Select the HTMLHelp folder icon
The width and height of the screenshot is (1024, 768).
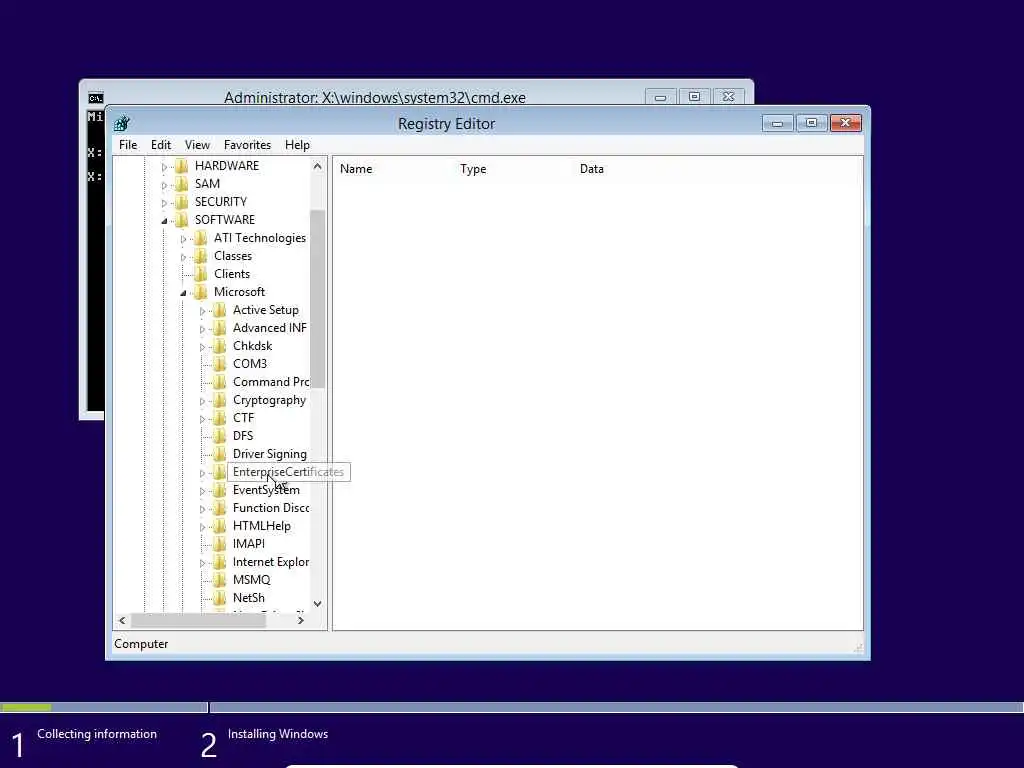tap(219, 526)
